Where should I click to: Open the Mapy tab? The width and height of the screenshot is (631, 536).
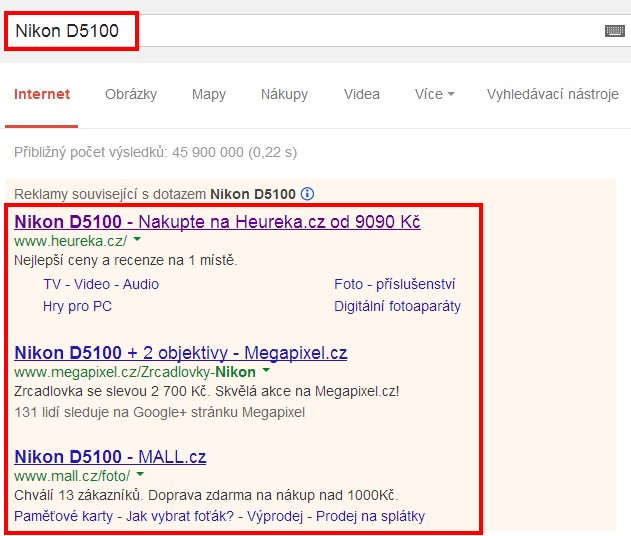(209, 94)
